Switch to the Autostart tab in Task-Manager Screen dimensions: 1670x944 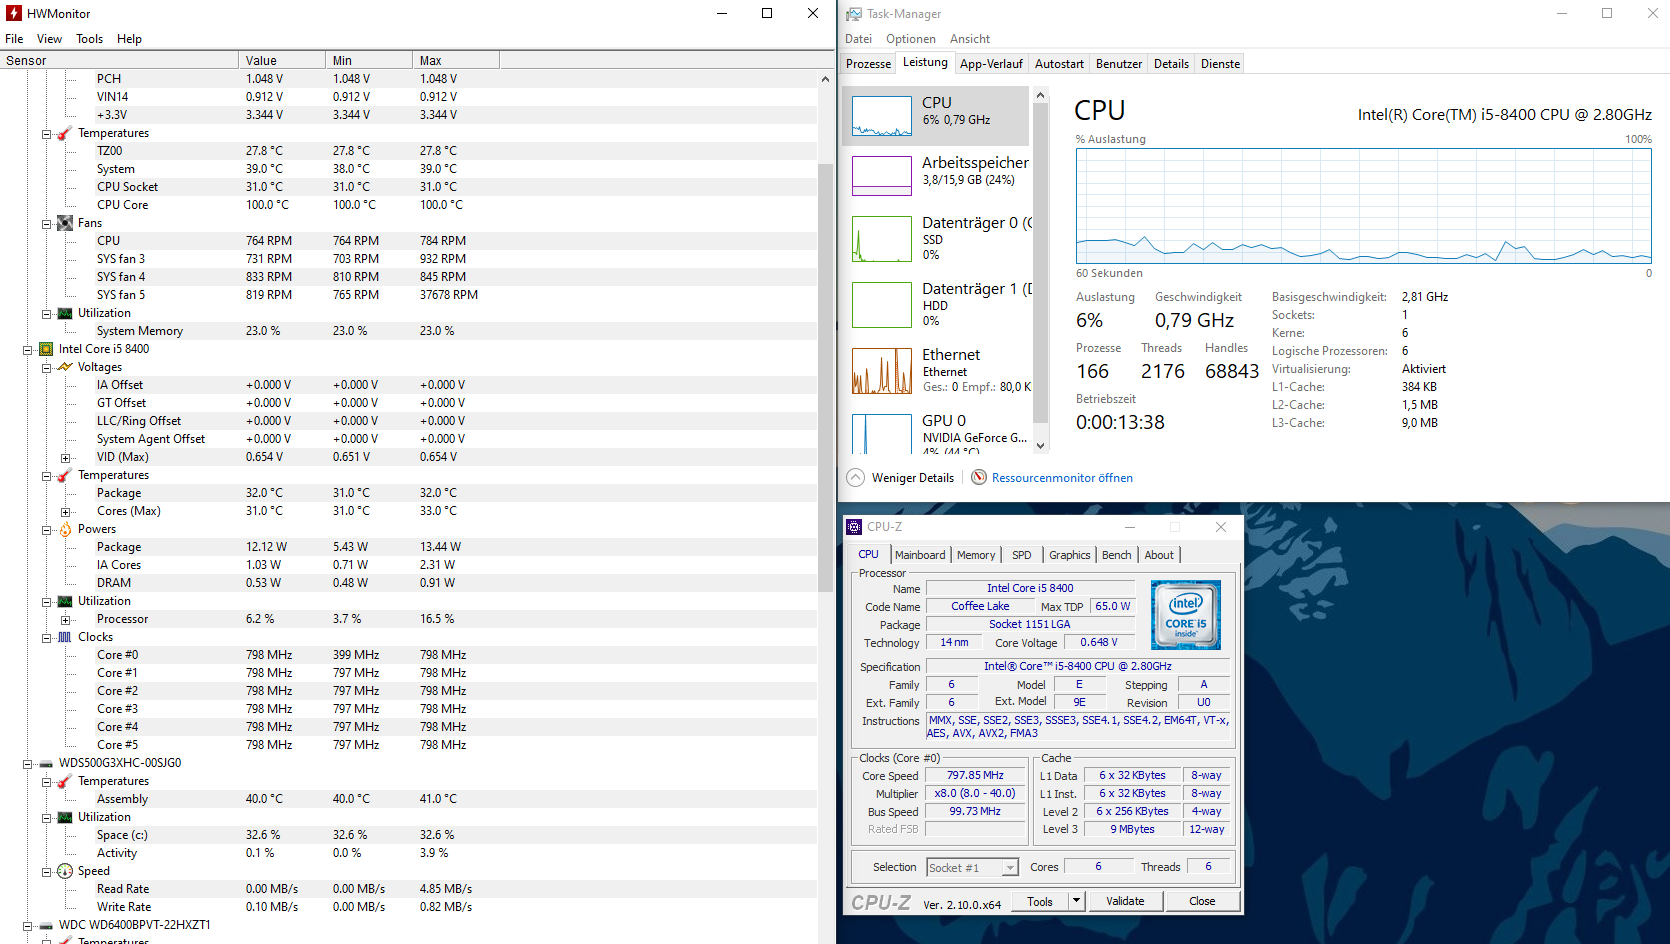point(1059,64)
